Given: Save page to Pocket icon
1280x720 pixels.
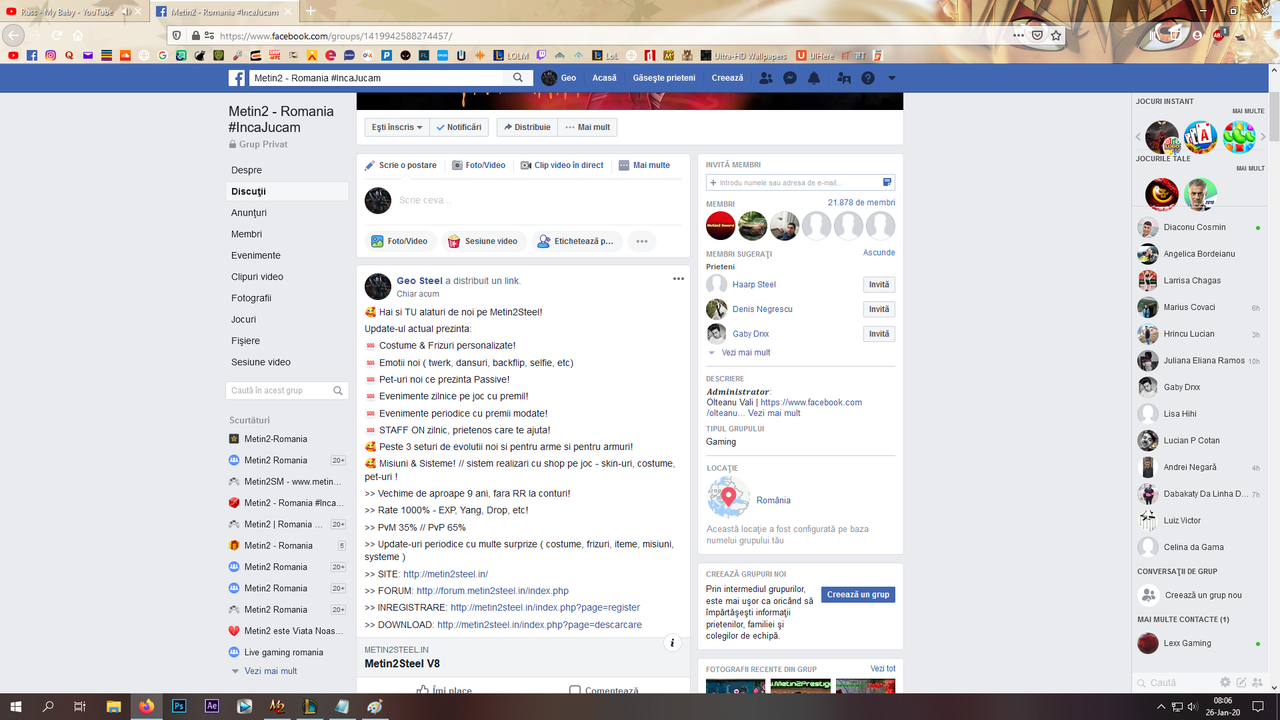Looking at the screenshot, I should coord(1037,35).
